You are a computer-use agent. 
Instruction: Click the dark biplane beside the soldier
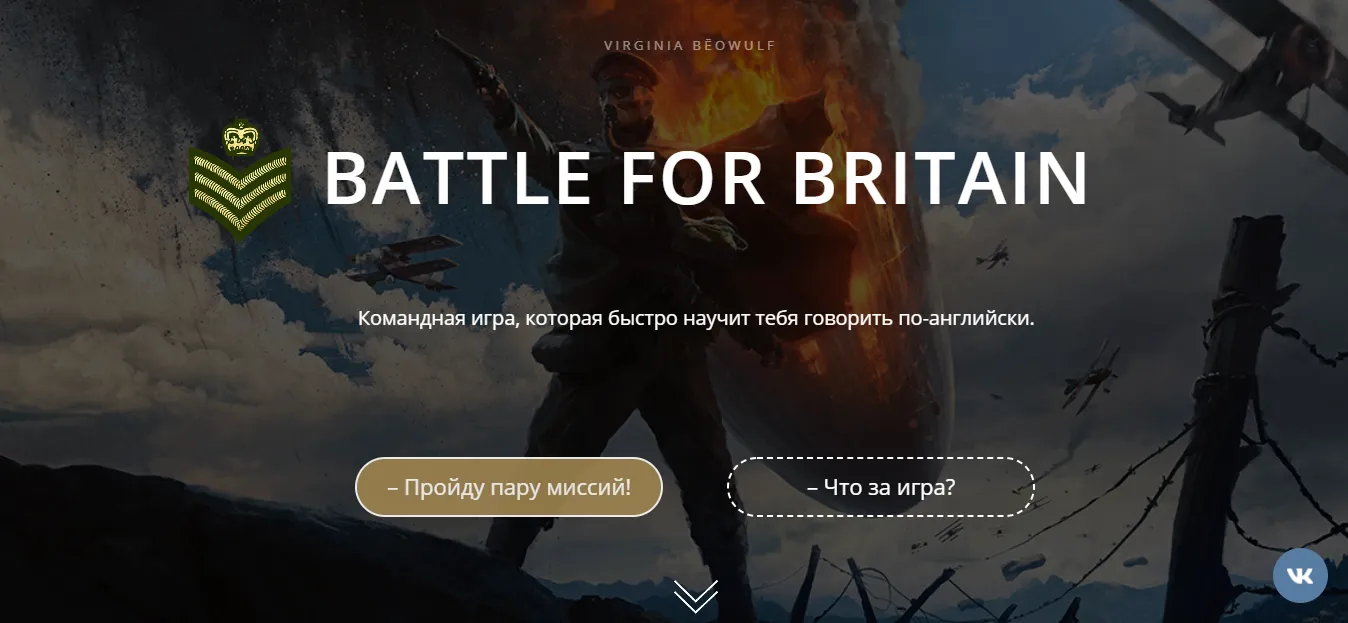click(x=405, y=261)
